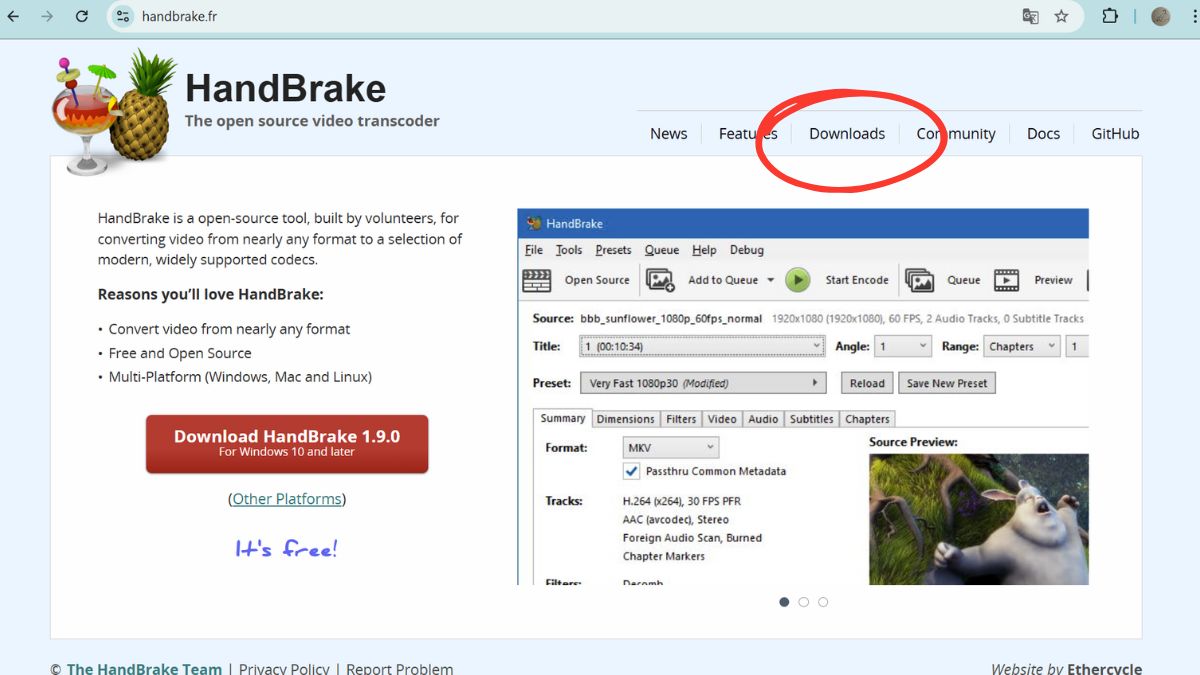Go to the News page
This screenshot has height=675, width=1200.
click(x=669, y=134)
